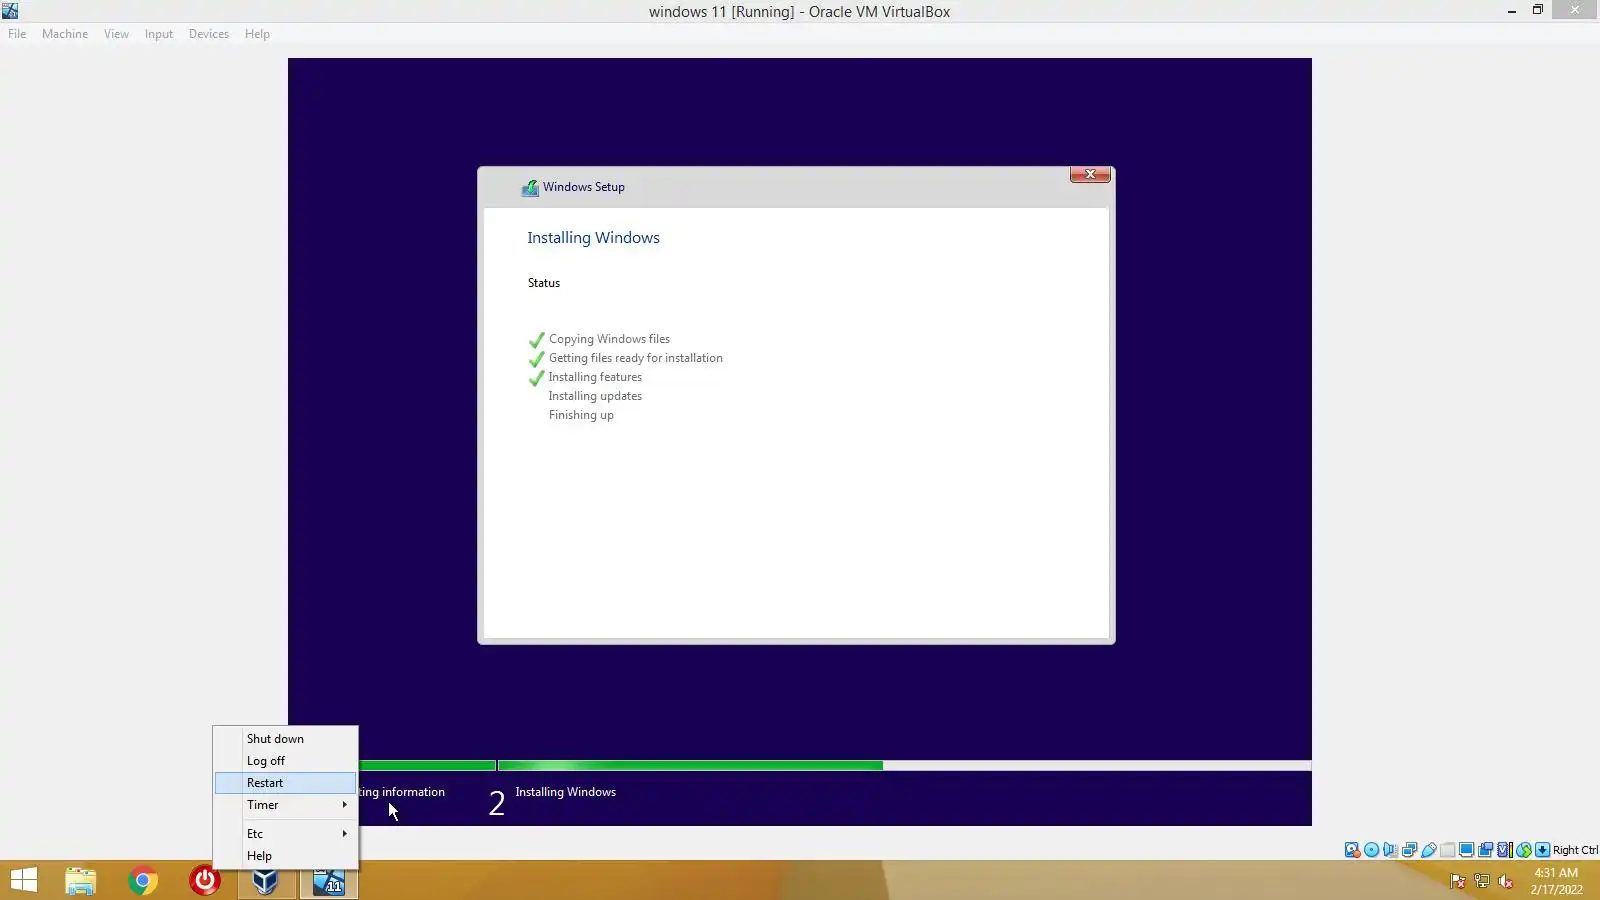Open File Explorer from the taskbar
Viewport: 1600px width, 900px height.
(81, 881)
